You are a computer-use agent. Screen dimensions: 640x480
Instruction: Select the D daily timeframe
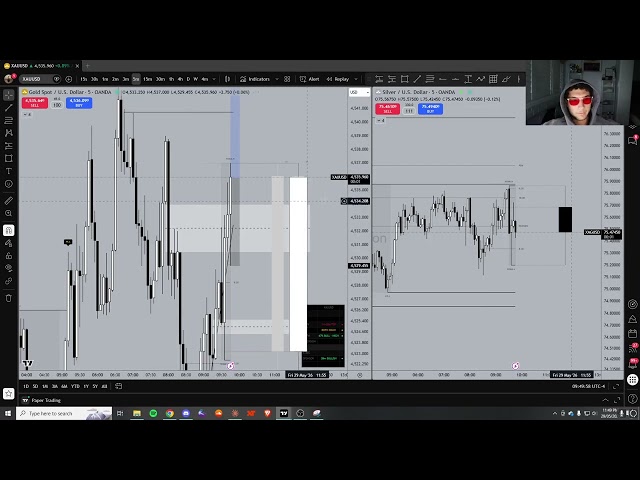point(188,79)
